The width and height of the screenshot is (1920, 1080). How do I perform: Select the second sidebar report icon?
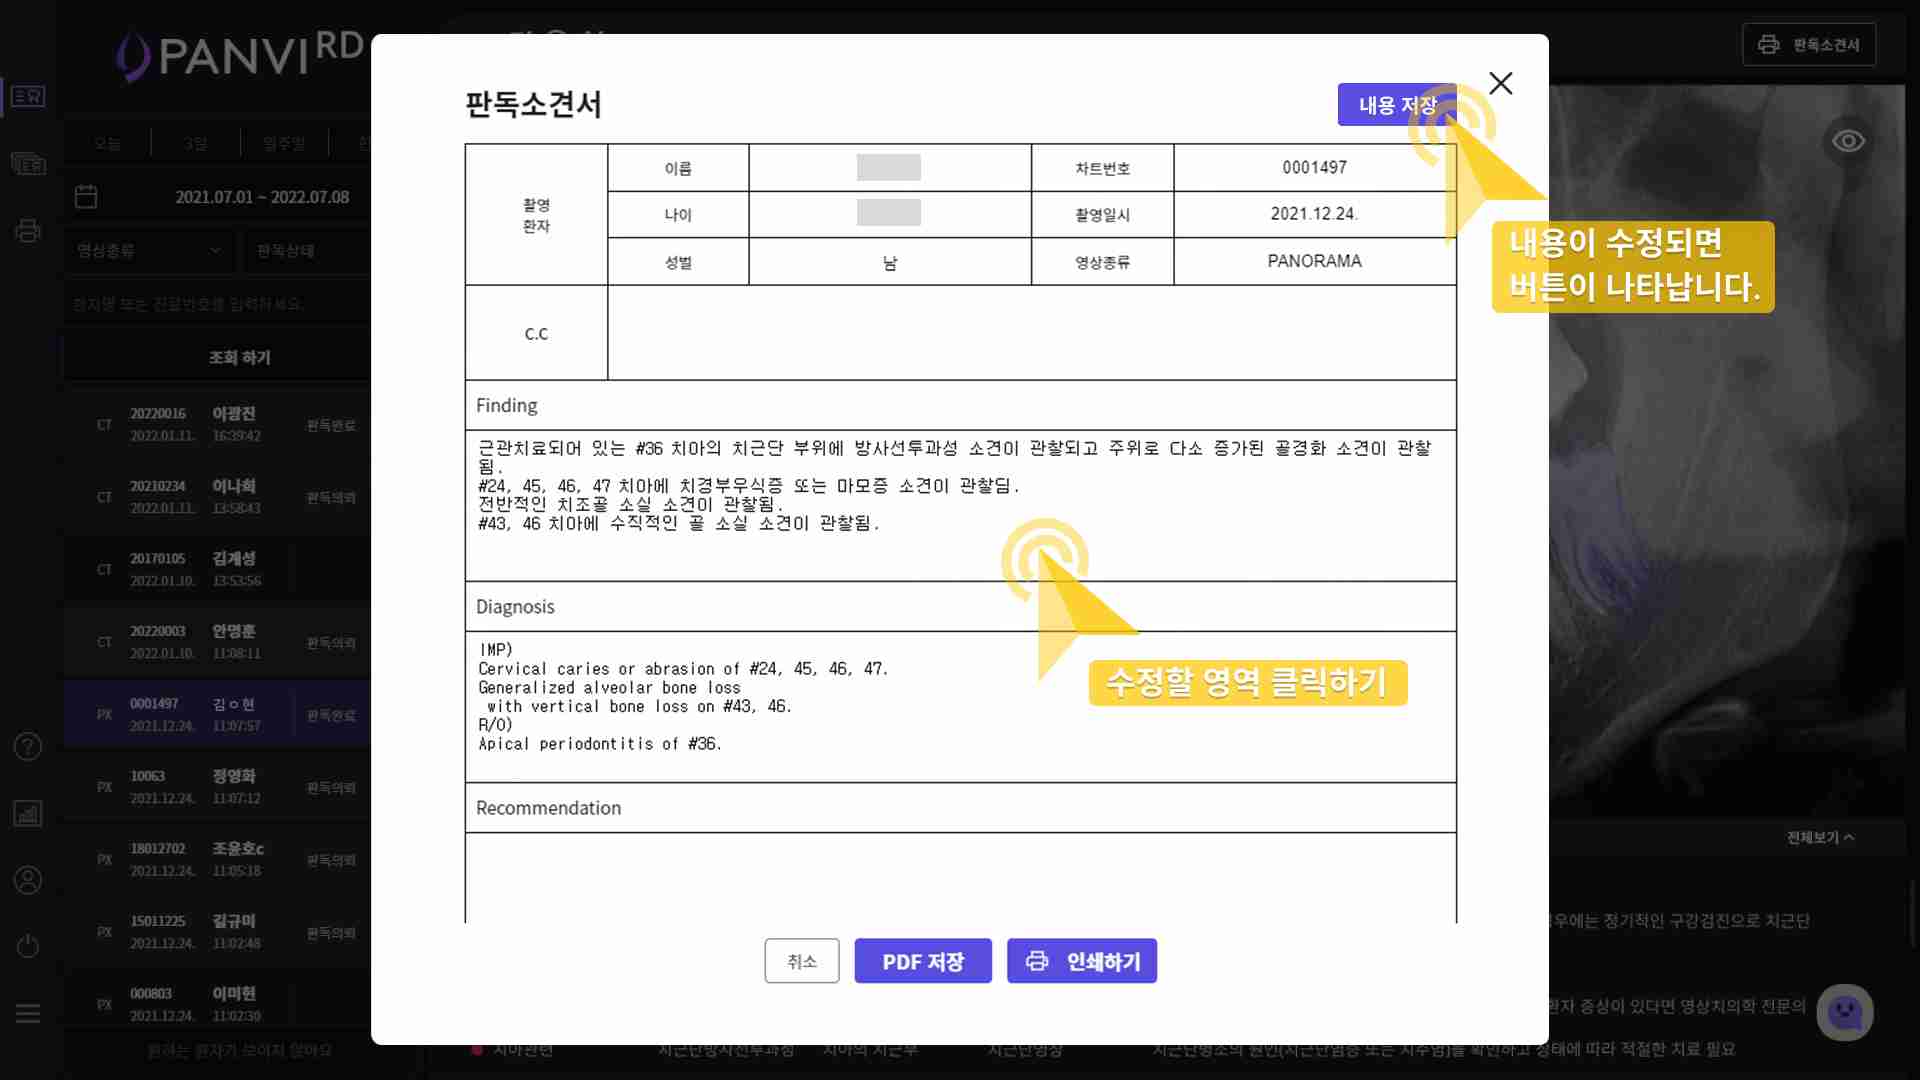click(28, 164)
